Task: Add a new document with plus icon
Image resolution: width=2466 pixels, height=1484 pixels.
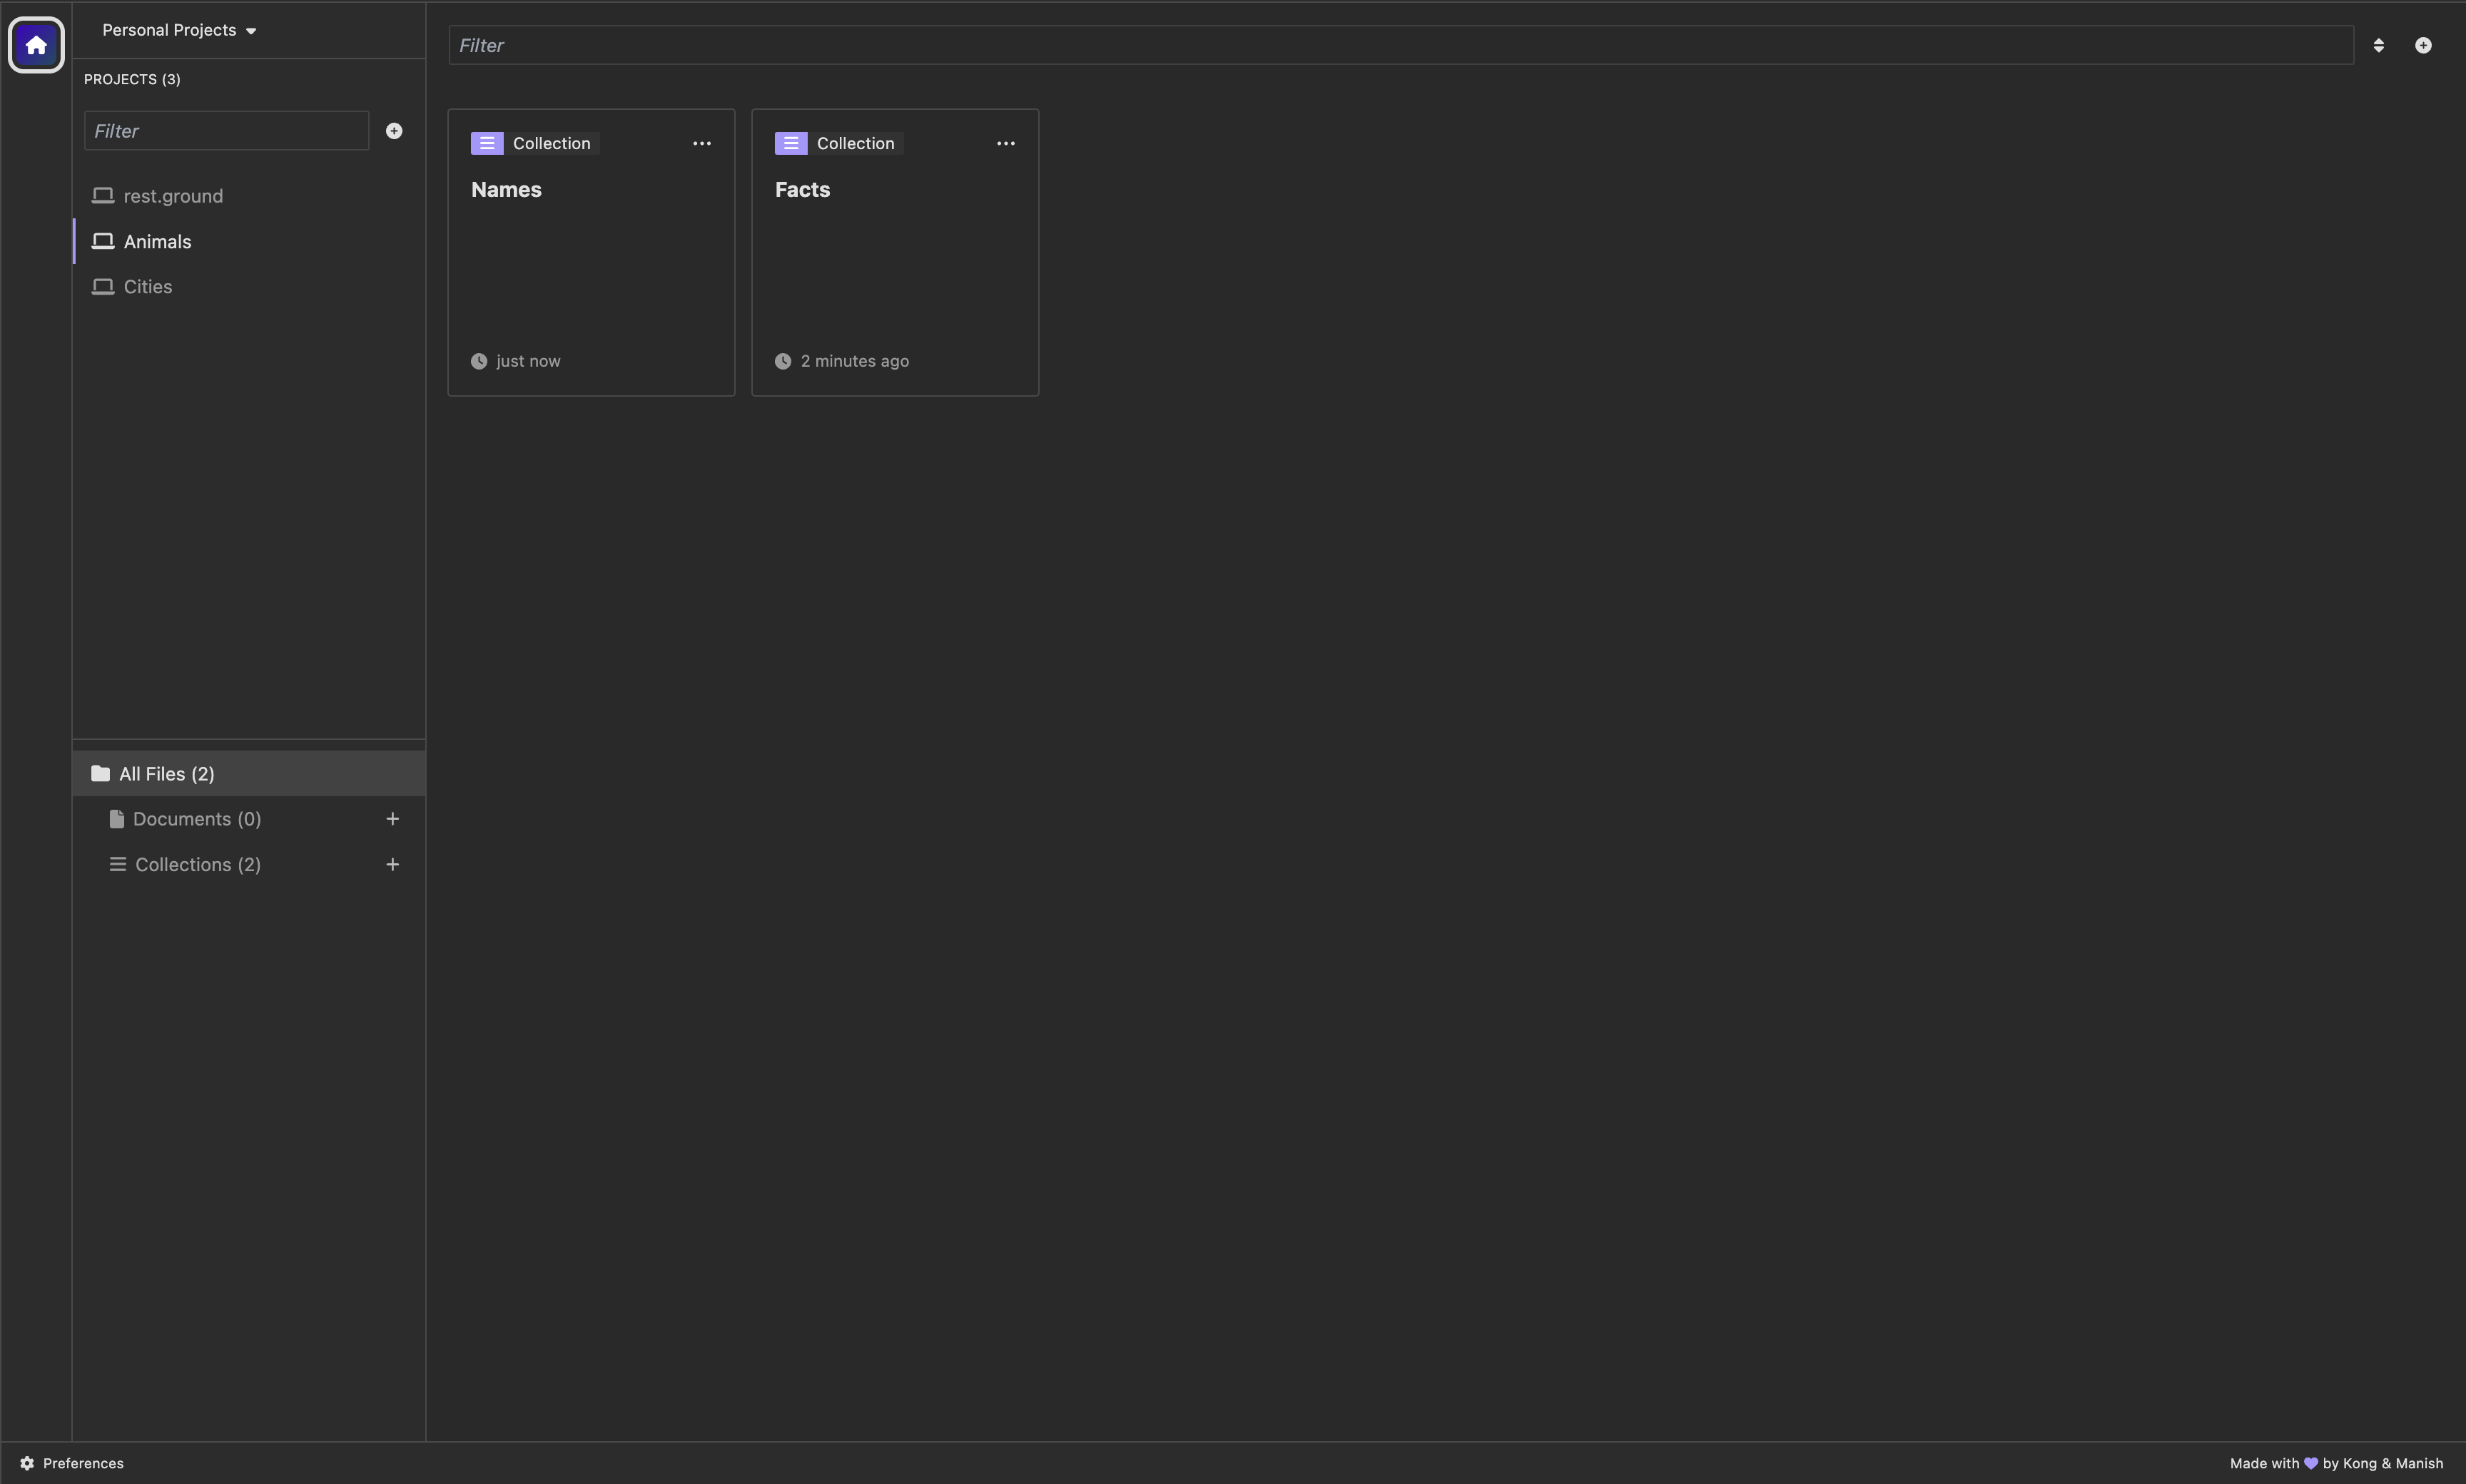Action: [x=393, y=819]
